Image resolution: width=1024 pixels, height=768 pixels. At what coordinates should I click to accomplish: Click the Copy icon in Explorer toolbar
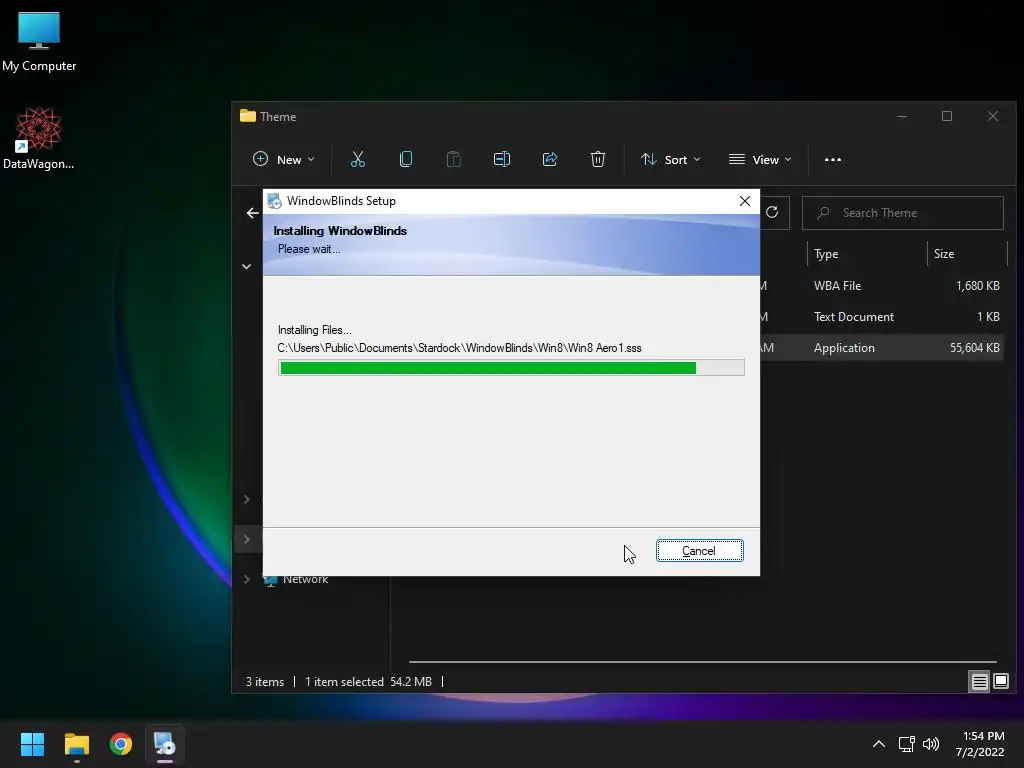click(x=406, y=159)
